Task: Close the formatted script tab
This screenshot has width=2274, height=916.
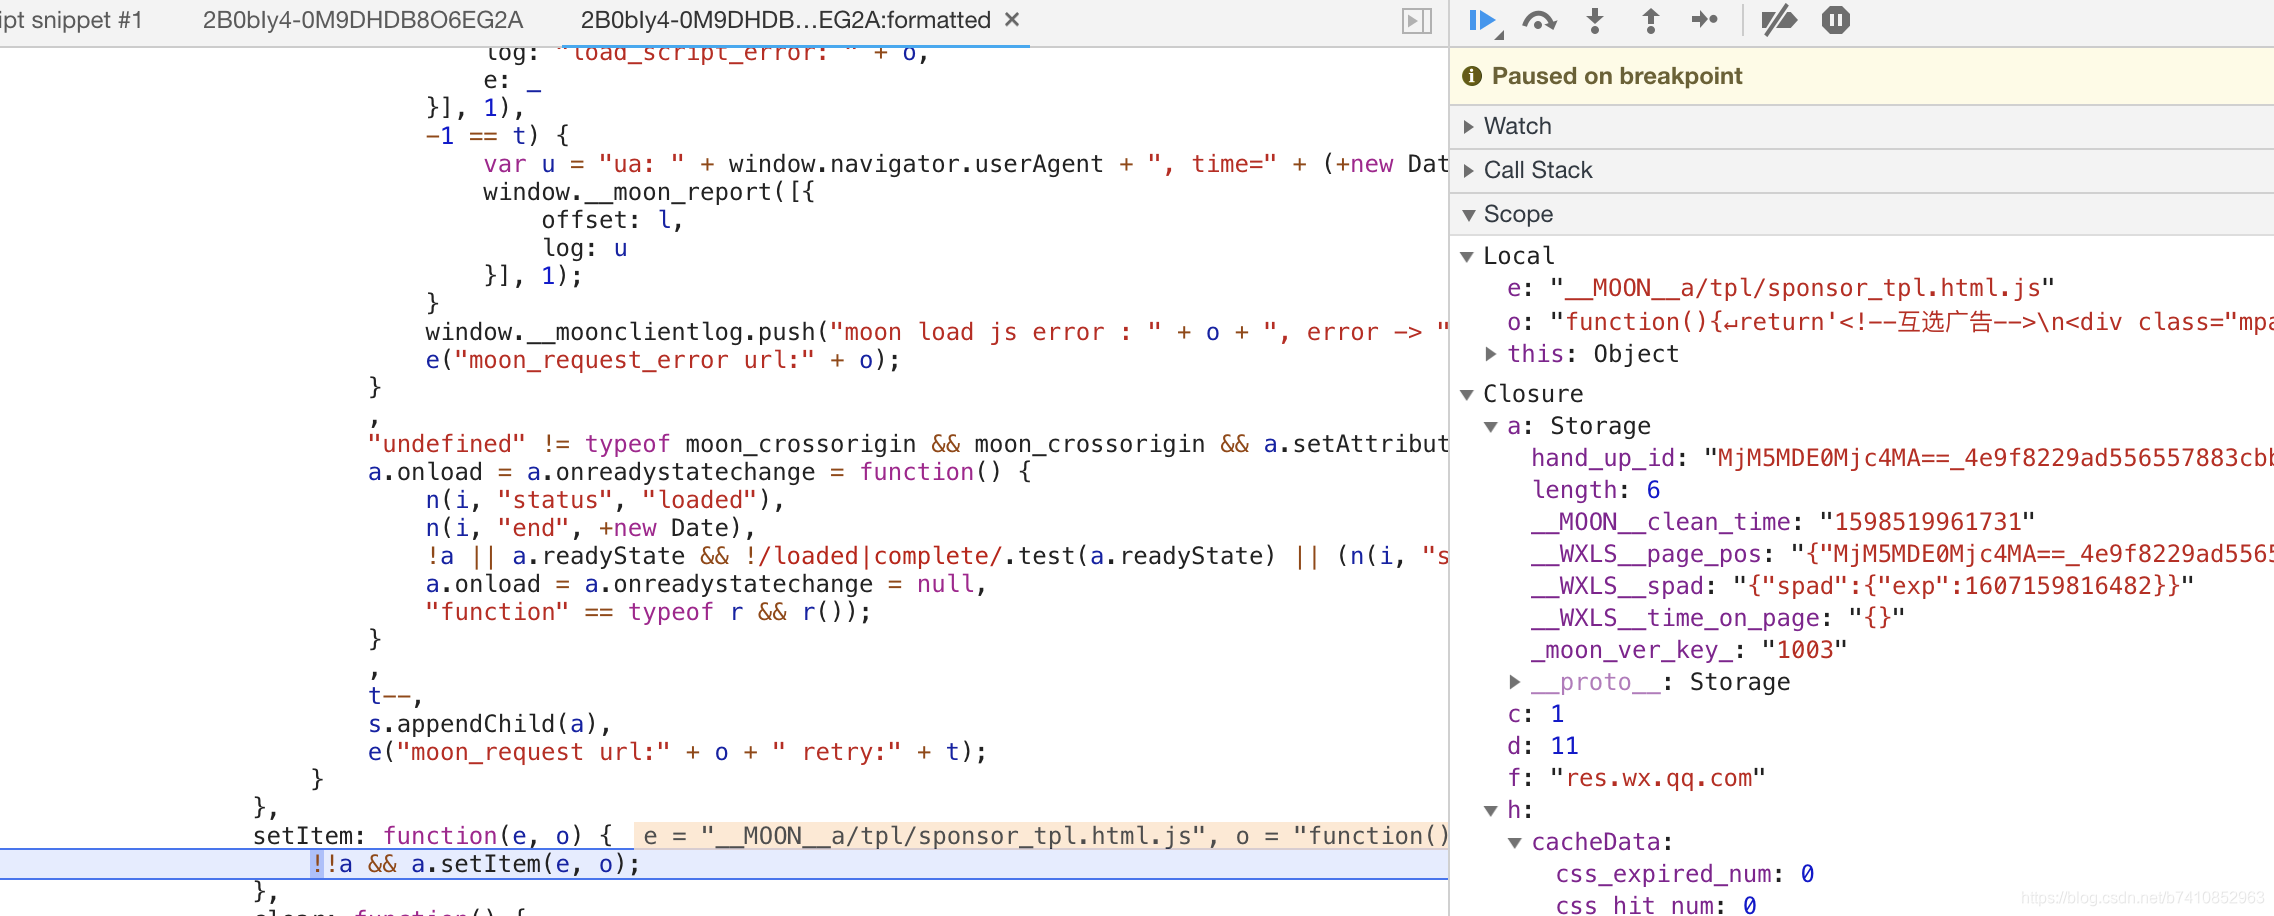Action: tap(1012, 20)
